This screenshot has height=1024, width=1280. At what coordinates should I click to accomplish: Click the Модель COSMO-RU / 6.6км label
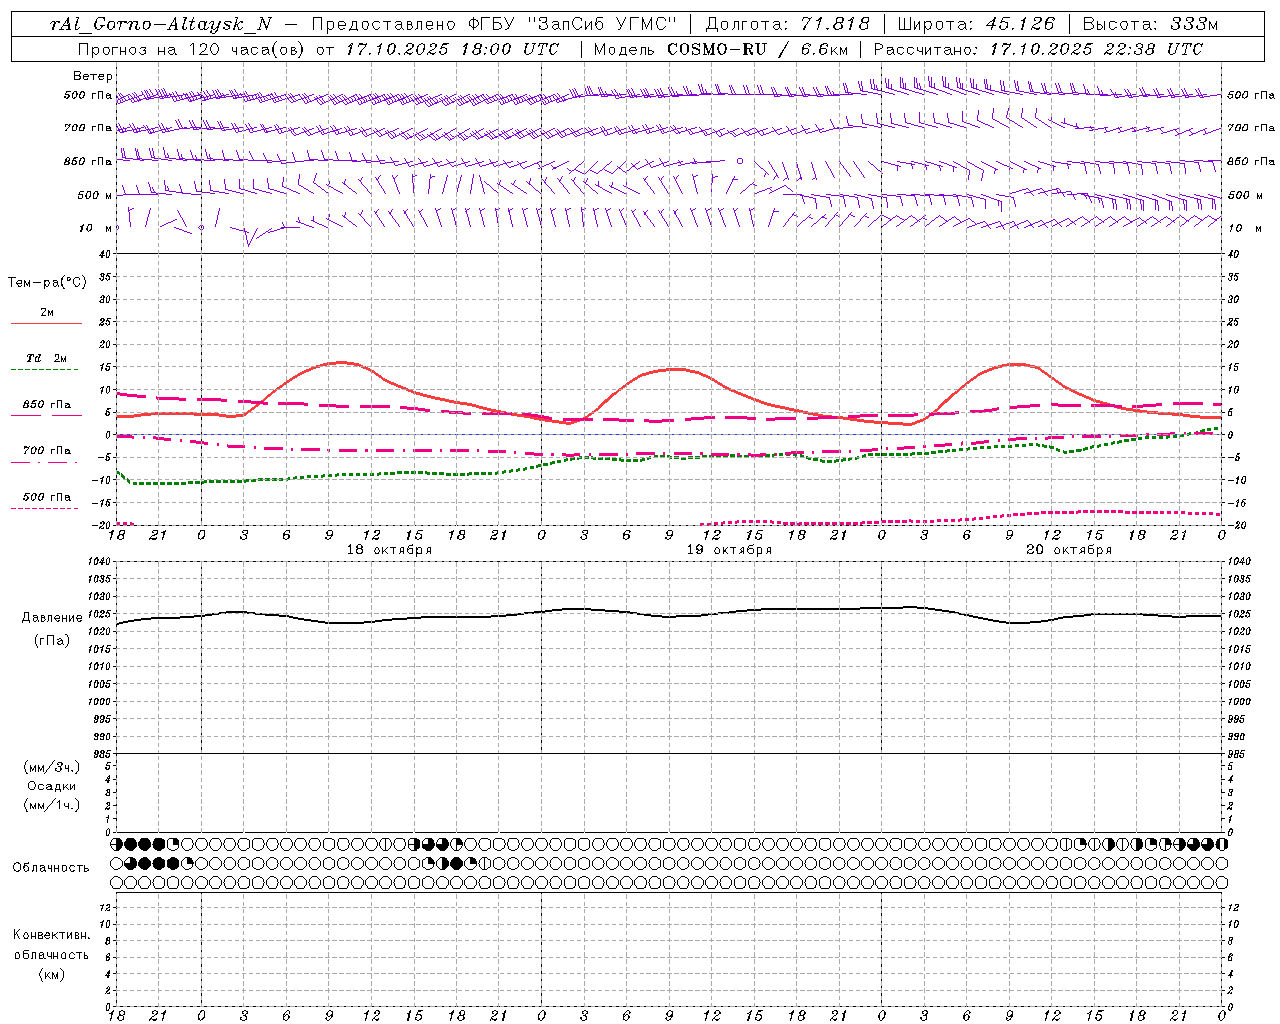[x=720, y=49]
